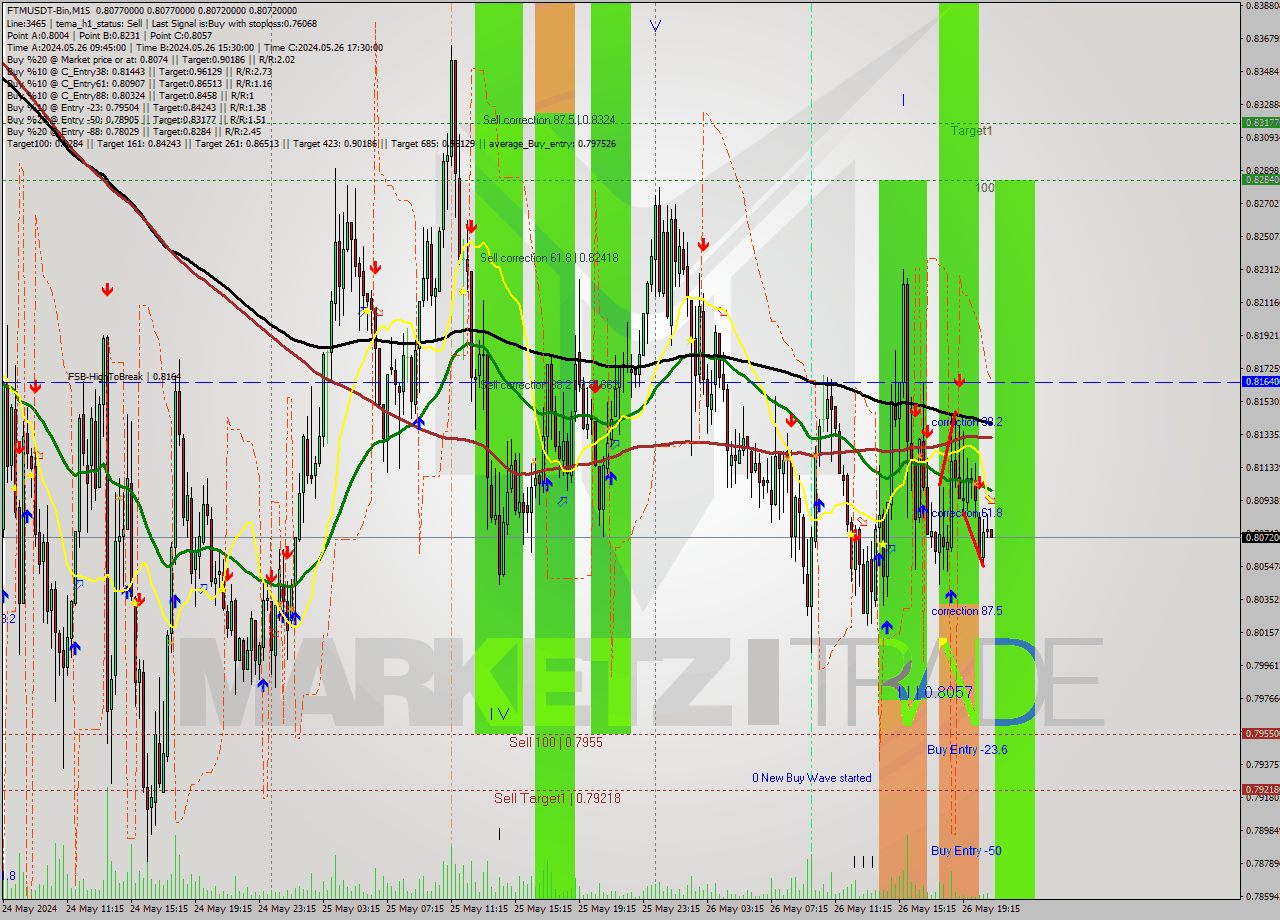Select the blue 'correction 38.2' label
Image resolution: width=1280 pixels, height=920 pixels.
(966, 422)
